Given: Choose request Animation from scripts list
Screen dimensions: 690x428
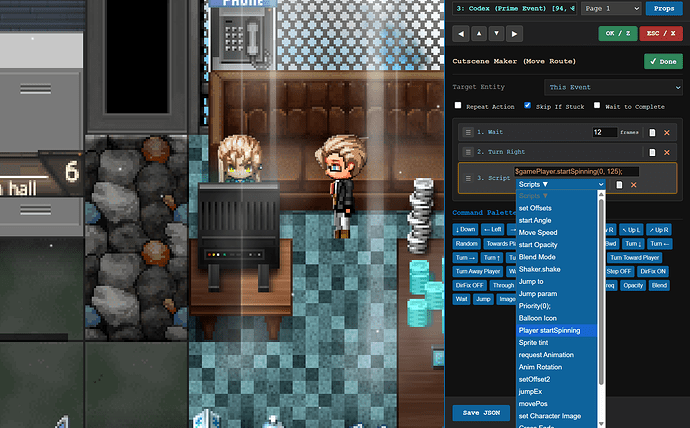Looking at the screenshot, I should [x=557, y=355].
